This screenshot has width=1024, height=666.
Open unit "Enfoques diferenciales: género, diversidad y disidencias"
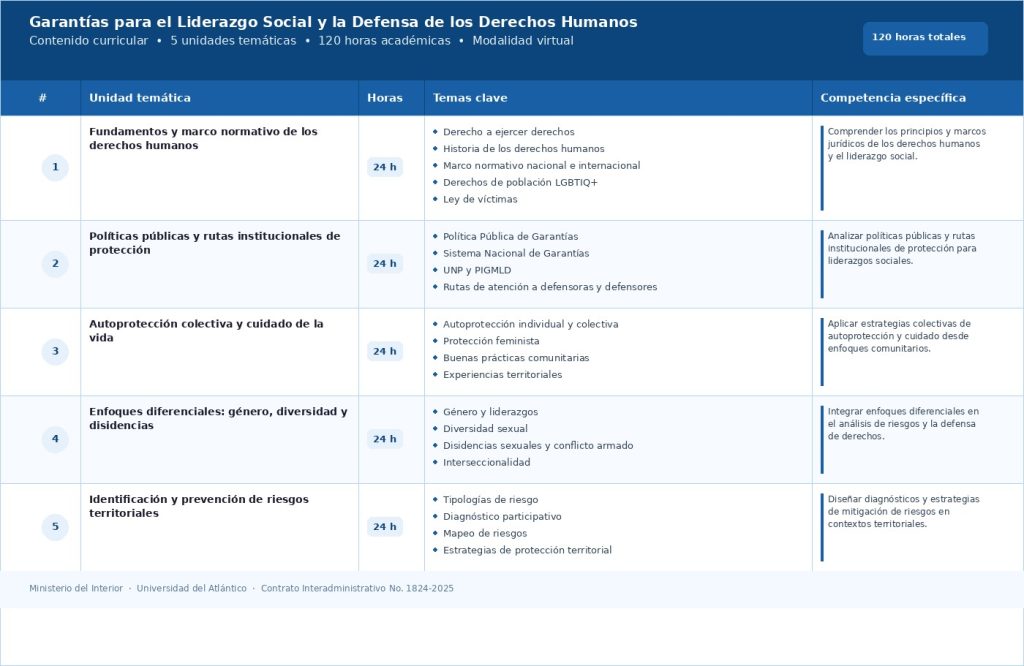point(218,418)
